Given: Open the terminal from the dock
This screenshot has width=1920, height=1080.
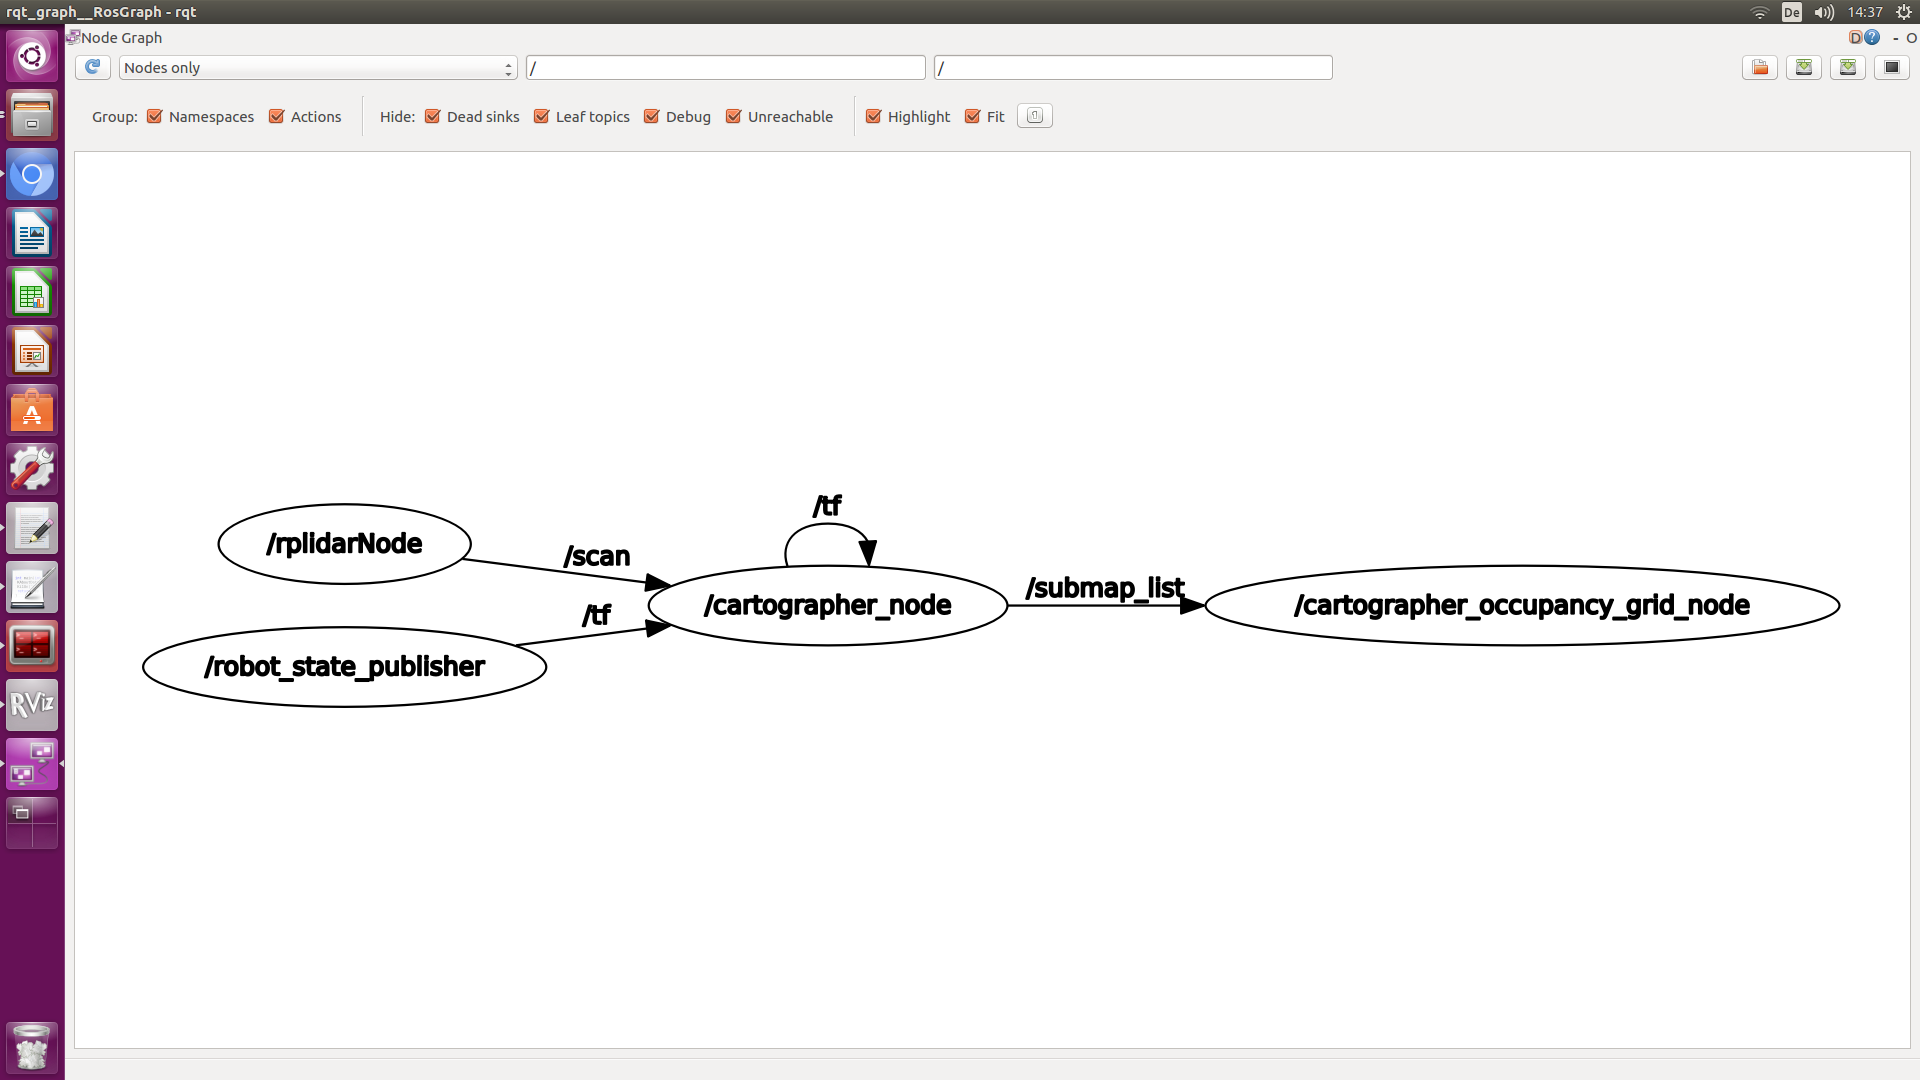Looking at the screenshot, I should click(x=32, y=645).
